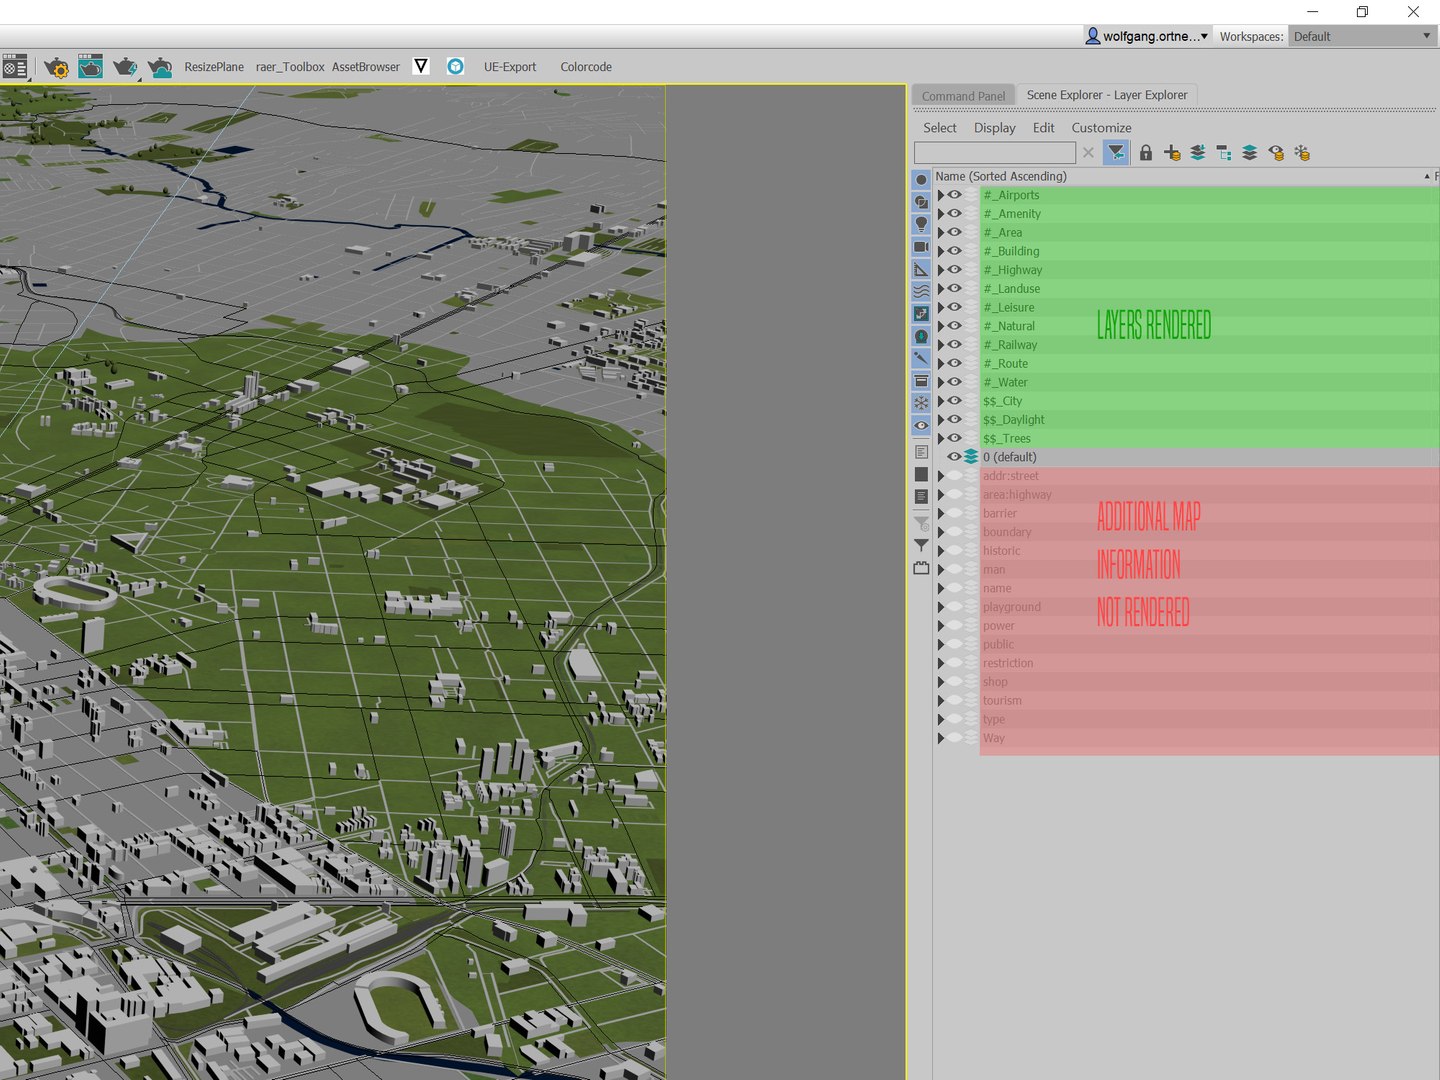Click the plugin brick icon in sidebar

[x=921, y=568]
